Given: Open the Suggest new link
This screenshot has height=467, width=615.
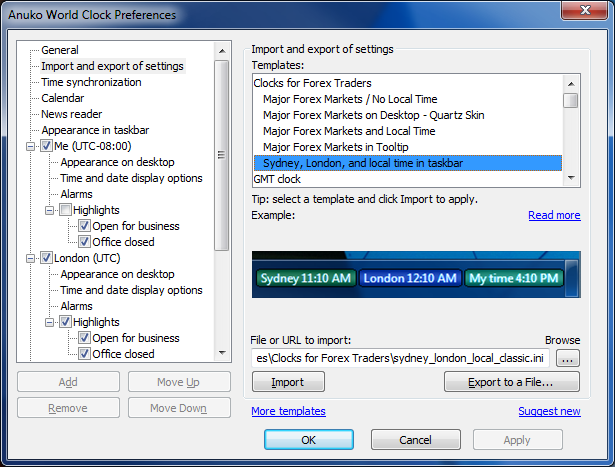Looking at the screenshot, I should click(549, 411).
